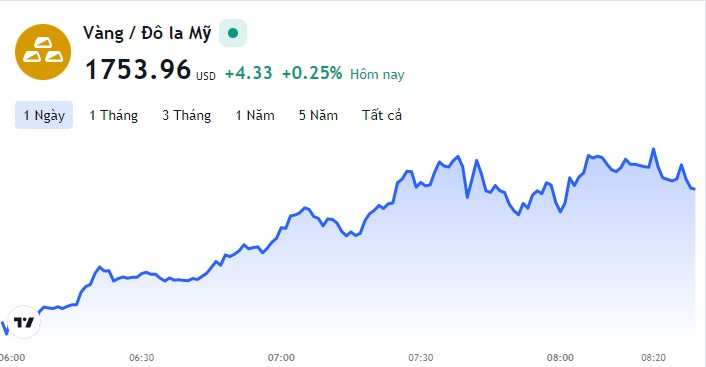Click the 1753.96 price value

point(138,70)
